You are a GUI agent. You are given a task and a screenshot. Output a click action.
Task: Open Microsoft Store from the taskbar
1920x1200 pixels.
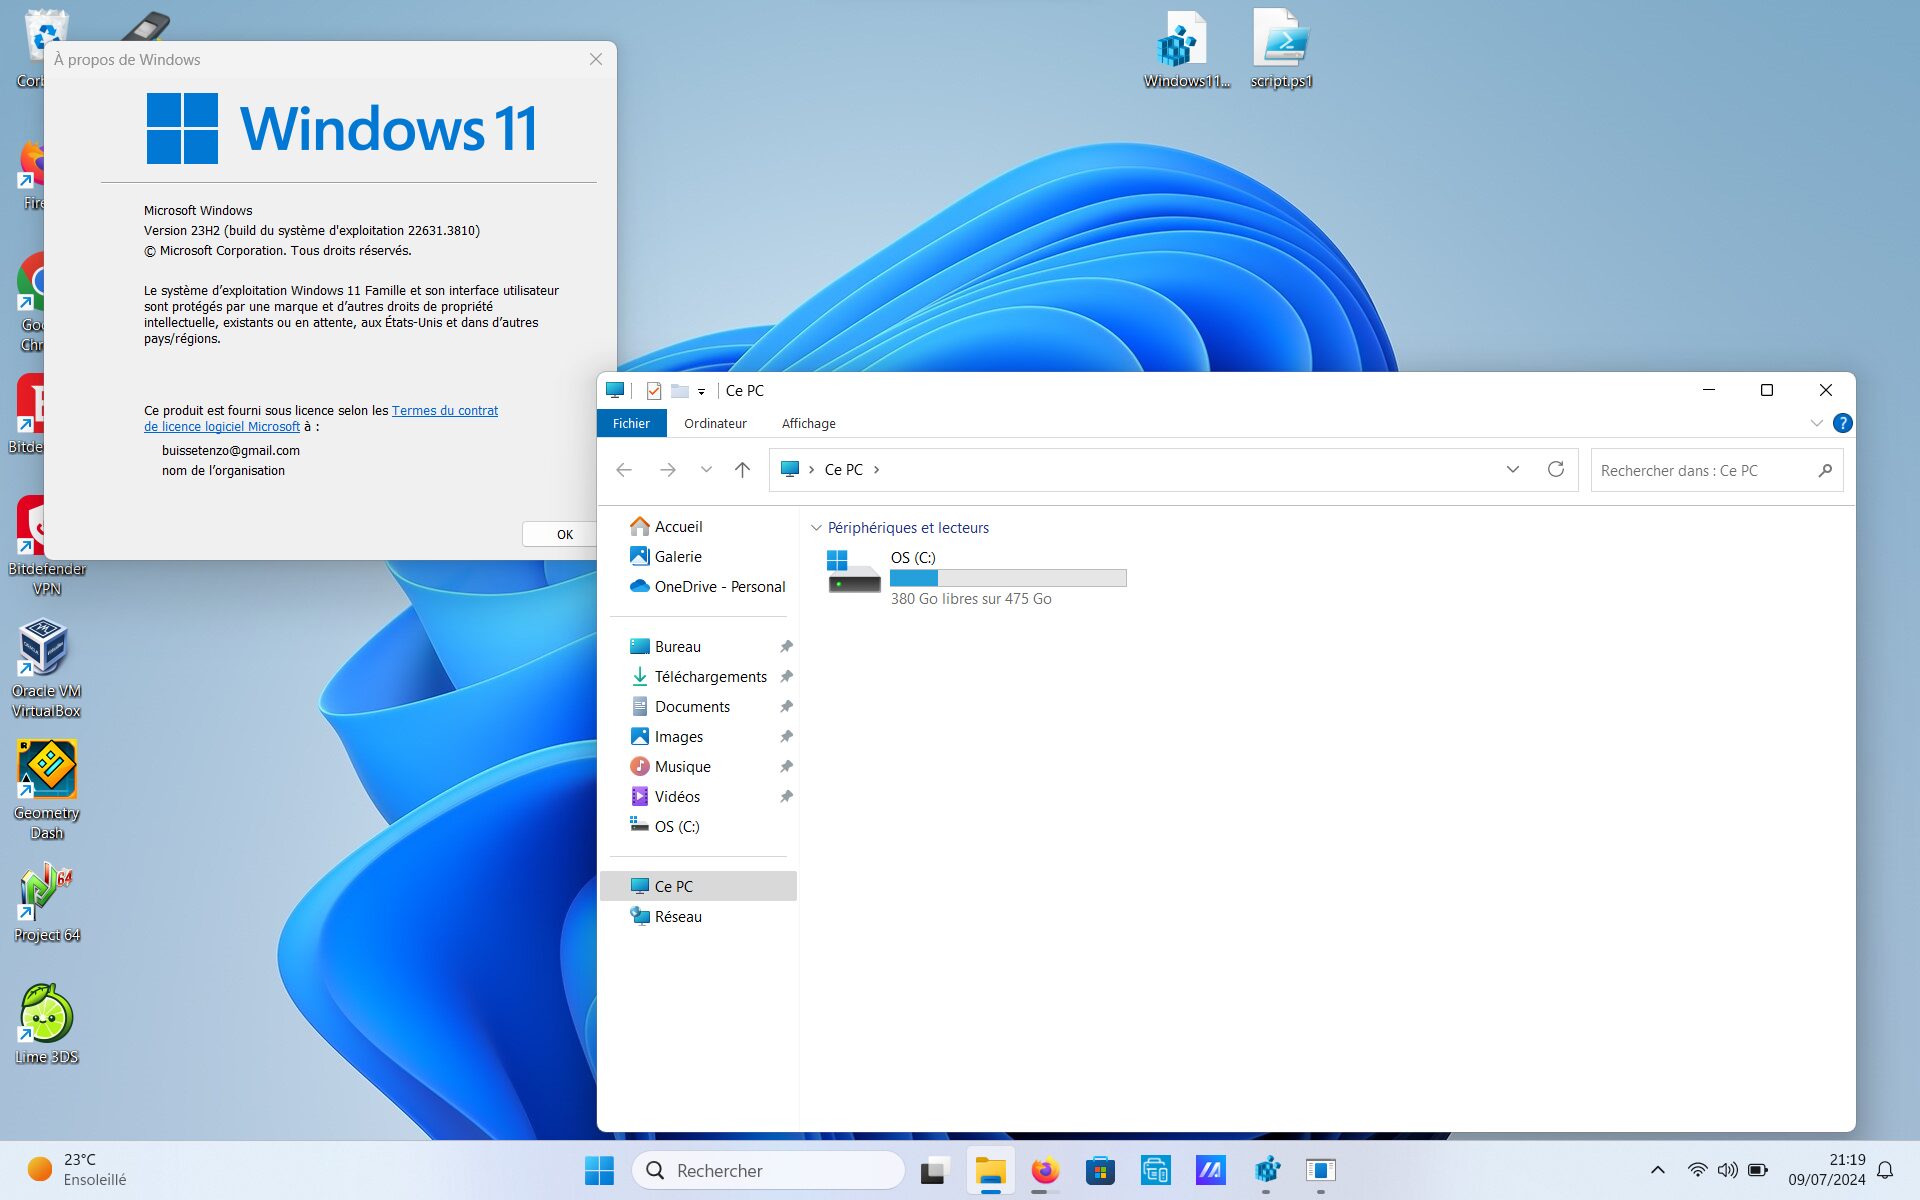point(1100,1170)
